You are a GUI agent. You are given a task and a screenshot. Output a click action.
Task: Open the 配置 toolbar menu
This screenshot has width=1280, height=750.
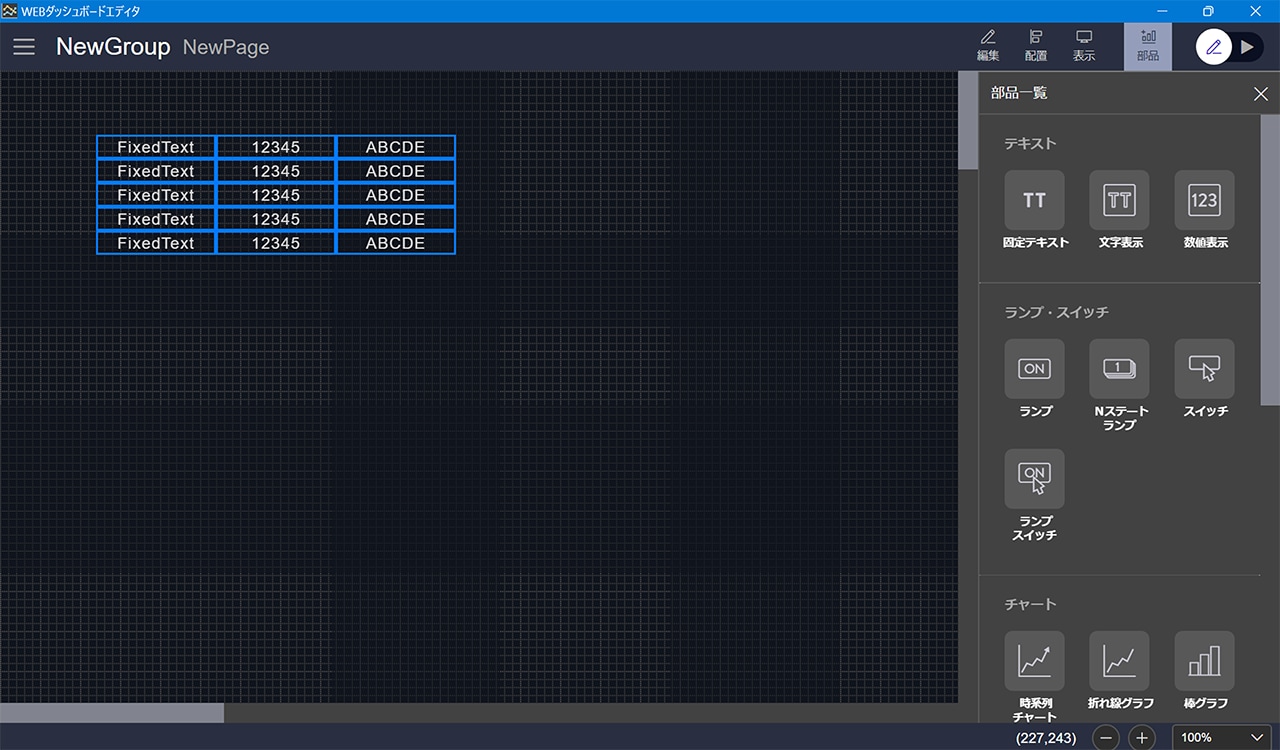coord(1036,46)
